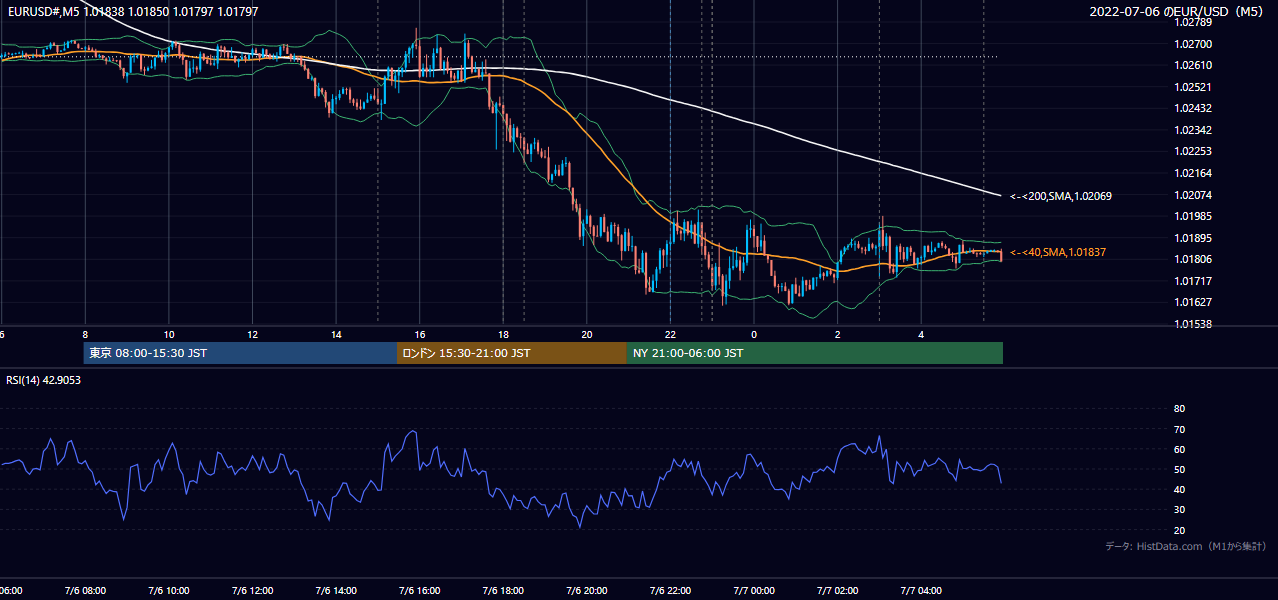
Task: Click price axis value 1.02253
Action: click(1193, 151)
